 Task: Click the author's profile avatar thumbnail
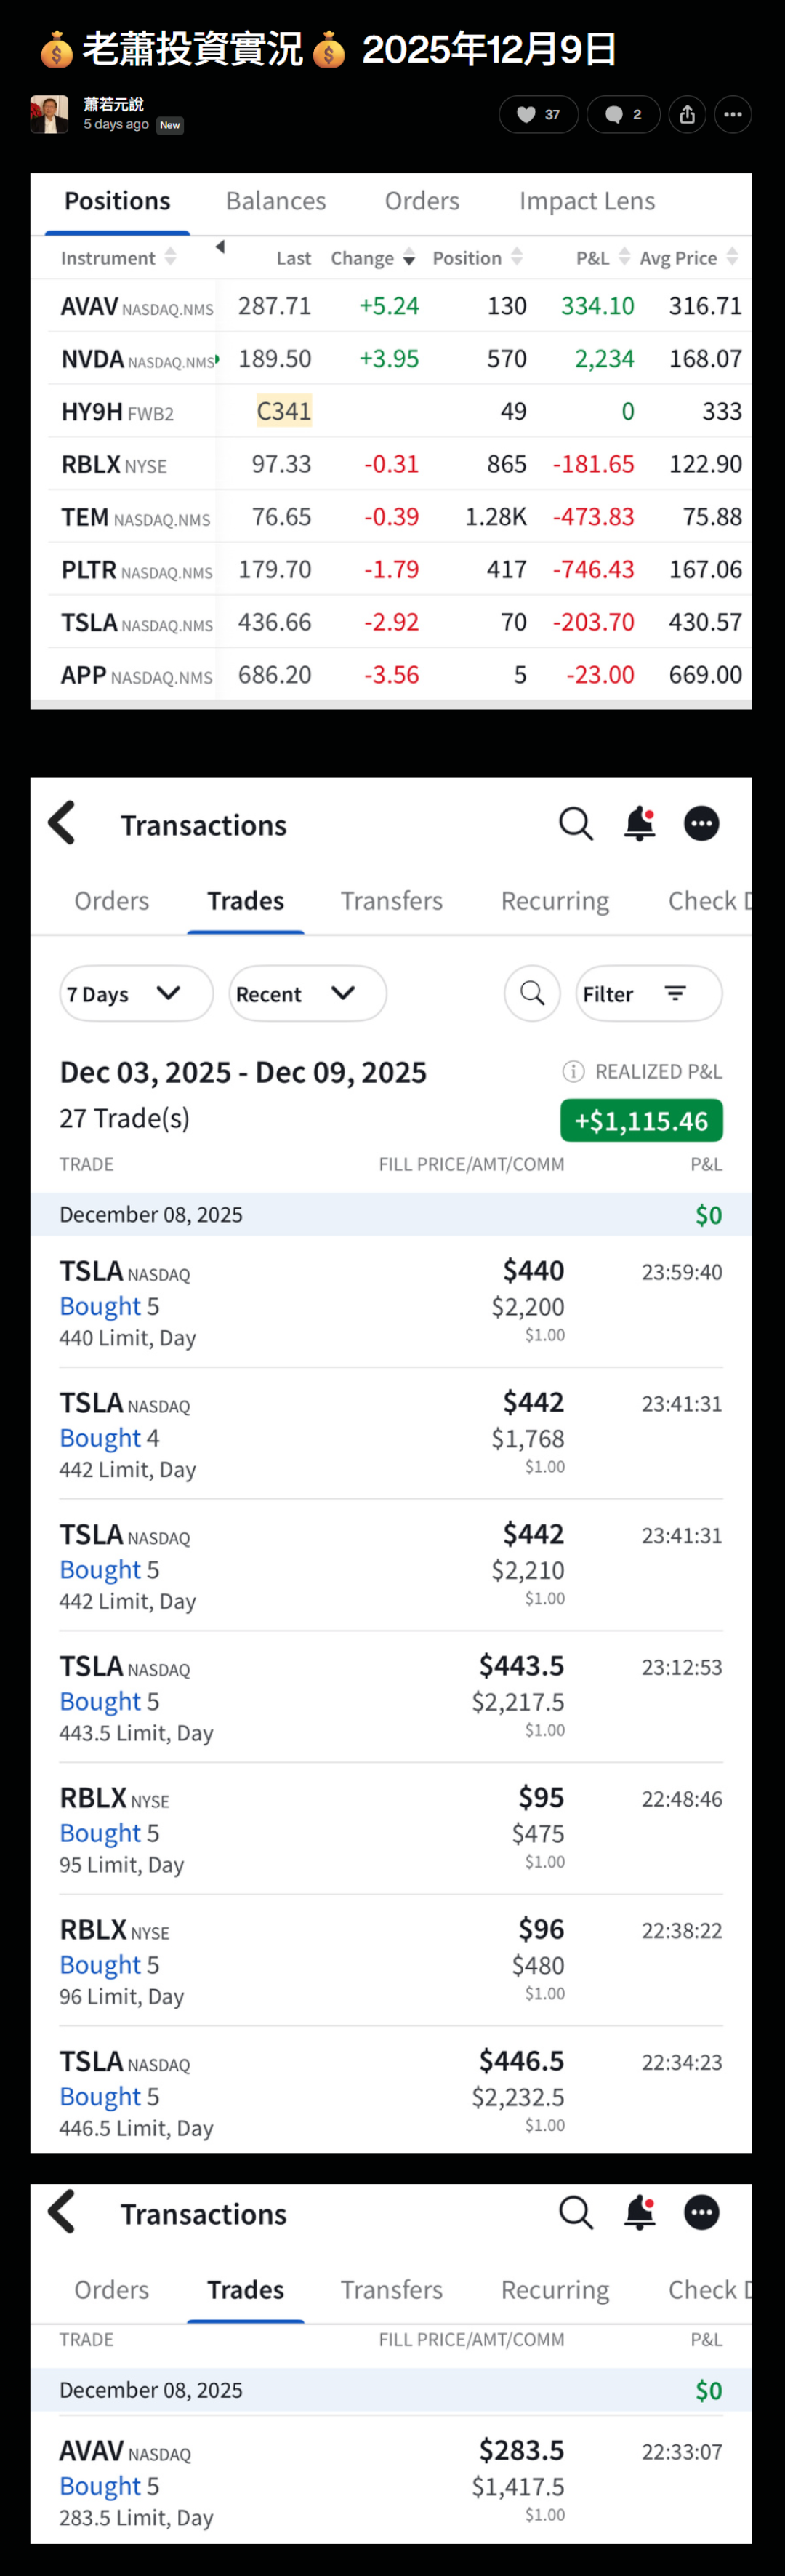click(49, 114)
